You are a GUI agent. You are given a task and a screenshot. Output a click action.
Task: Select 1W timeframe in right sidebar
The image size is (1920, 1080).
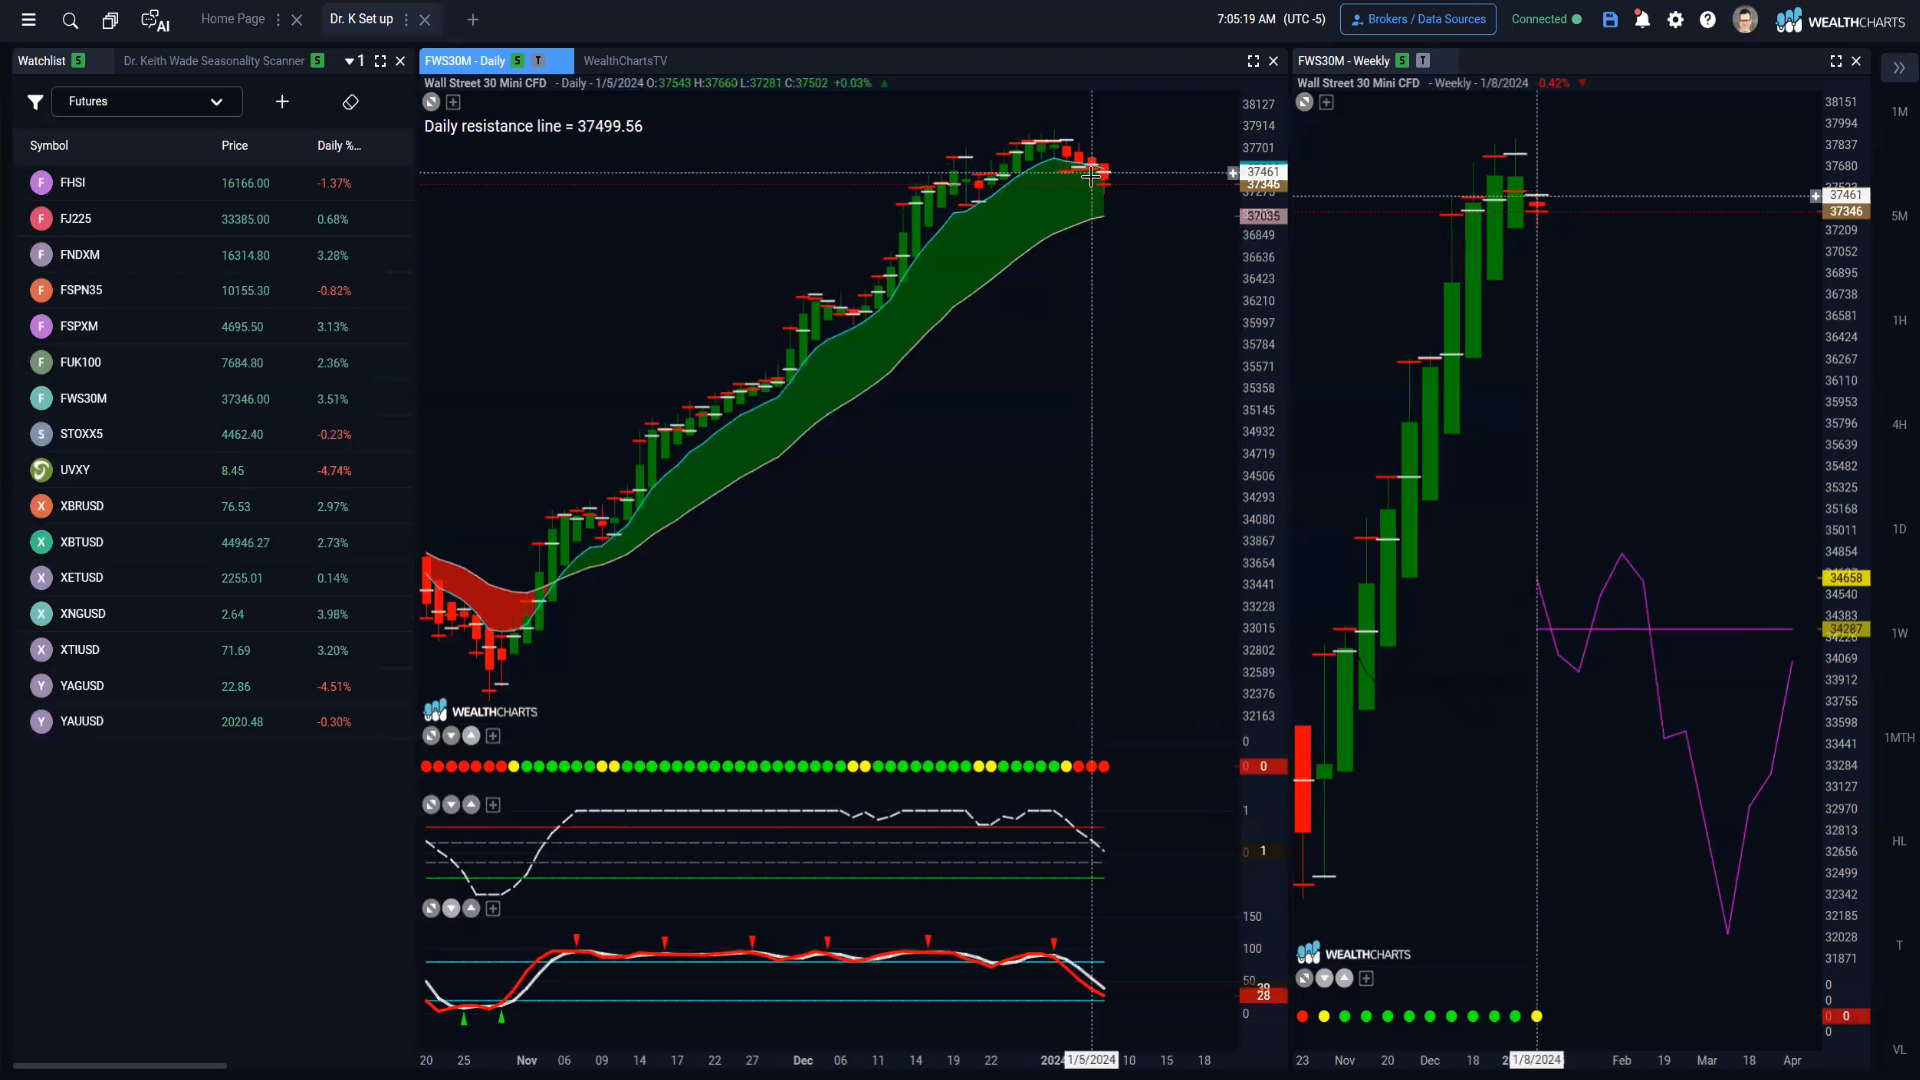1899,633
